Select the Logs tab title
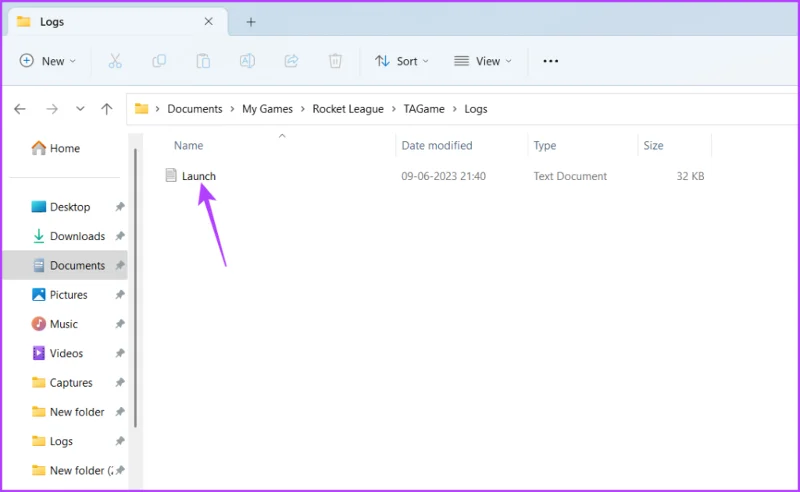800x492 pixels. pyautogui.click(x=52, y=22)
